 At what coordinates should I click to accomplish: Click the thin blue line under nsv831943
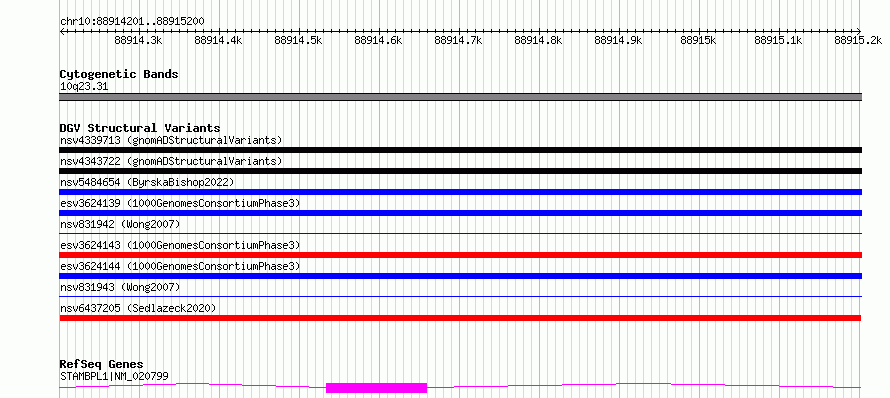460,296
